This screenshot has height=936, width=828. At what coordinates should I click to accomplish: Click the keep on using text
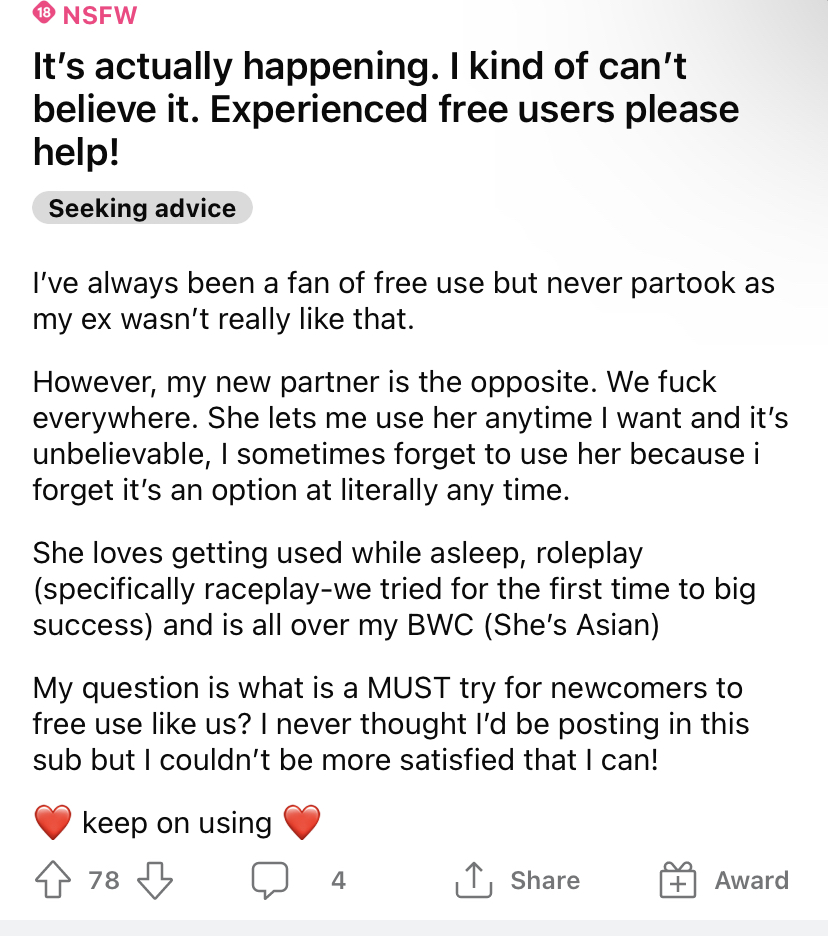point(177,823)
